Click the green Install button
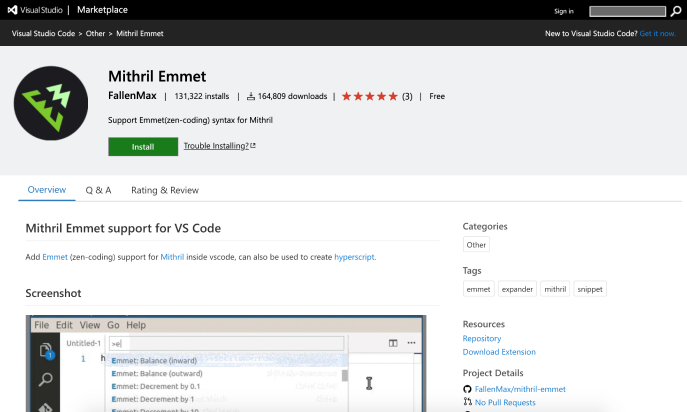Viewport: 687px width, 412px height. (x=143, y=147)
